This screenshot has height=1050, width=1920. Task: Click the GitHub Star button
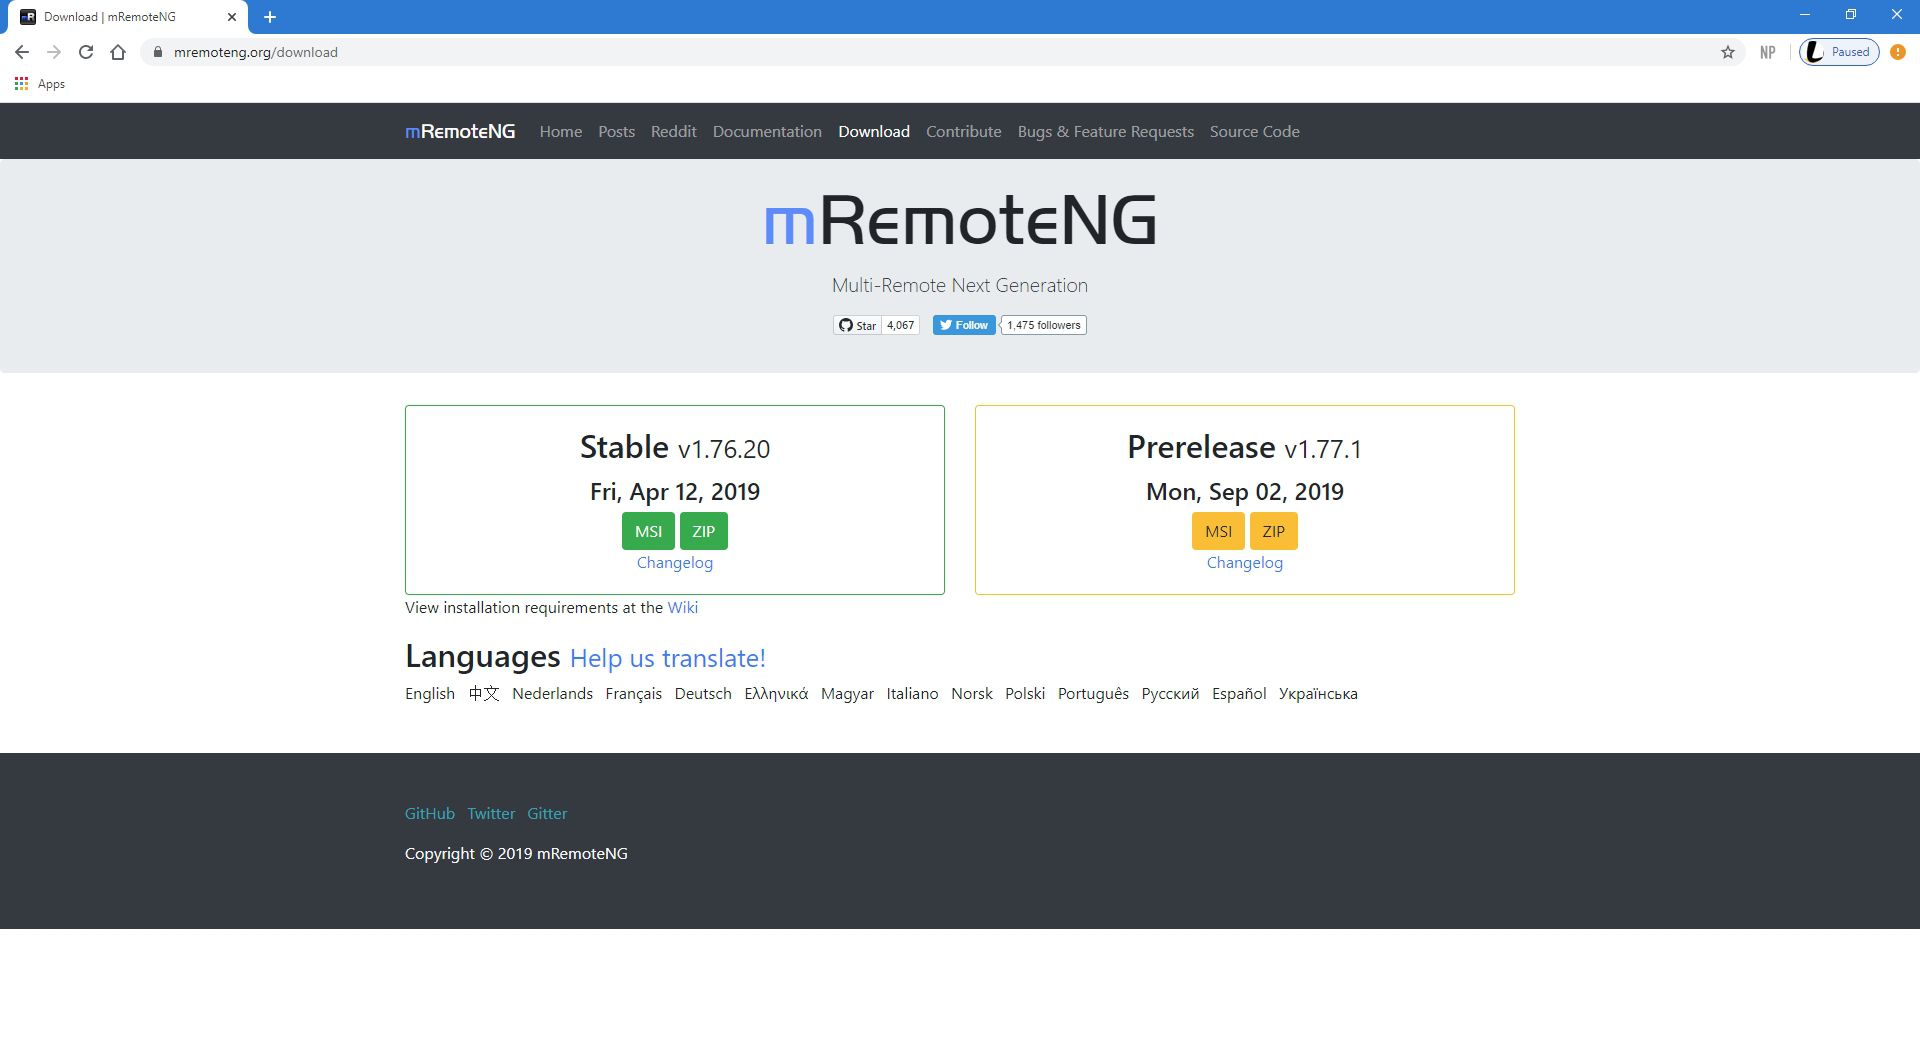point(857,325)
